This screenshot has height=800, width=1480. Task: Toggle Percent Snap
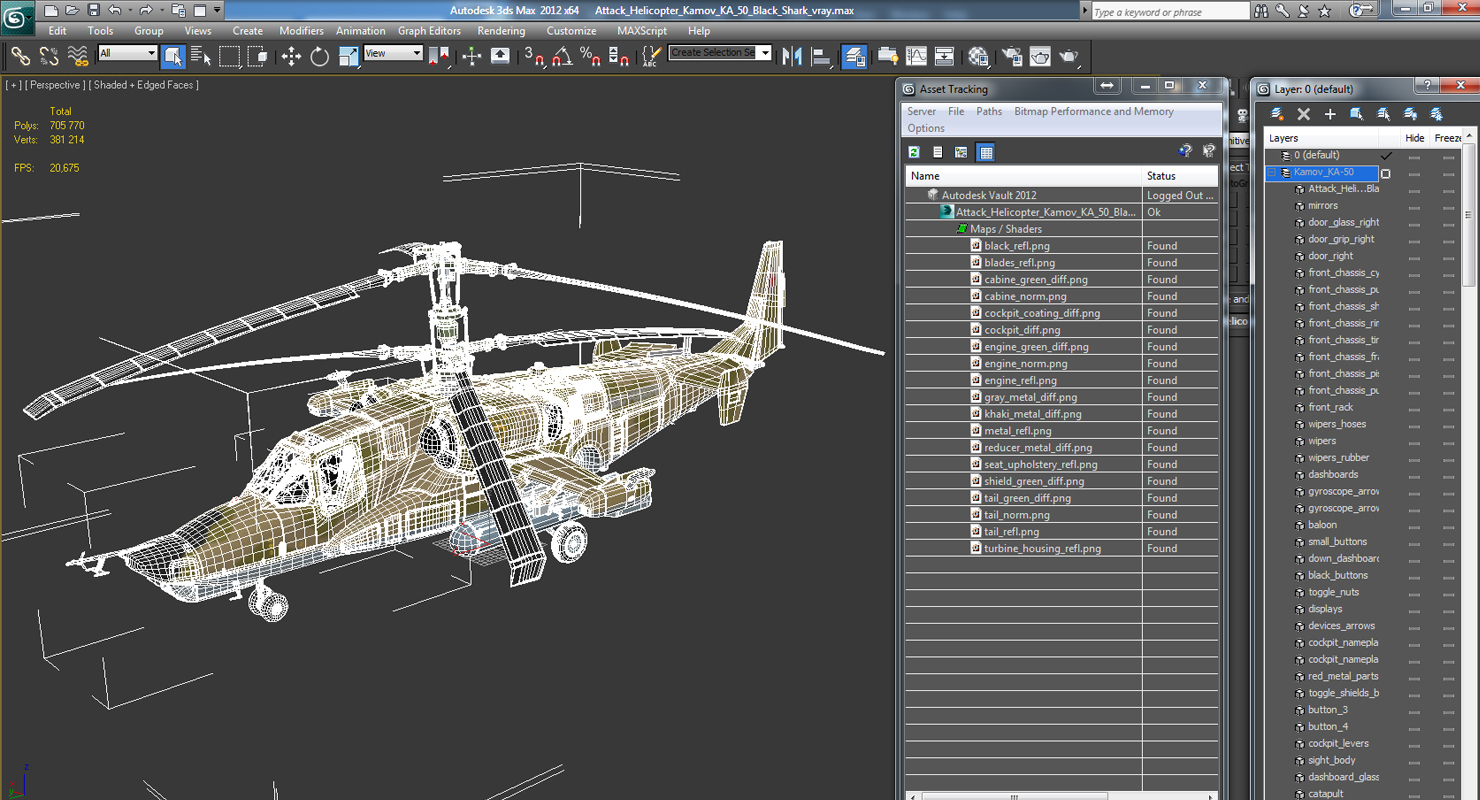click(590, 56)
